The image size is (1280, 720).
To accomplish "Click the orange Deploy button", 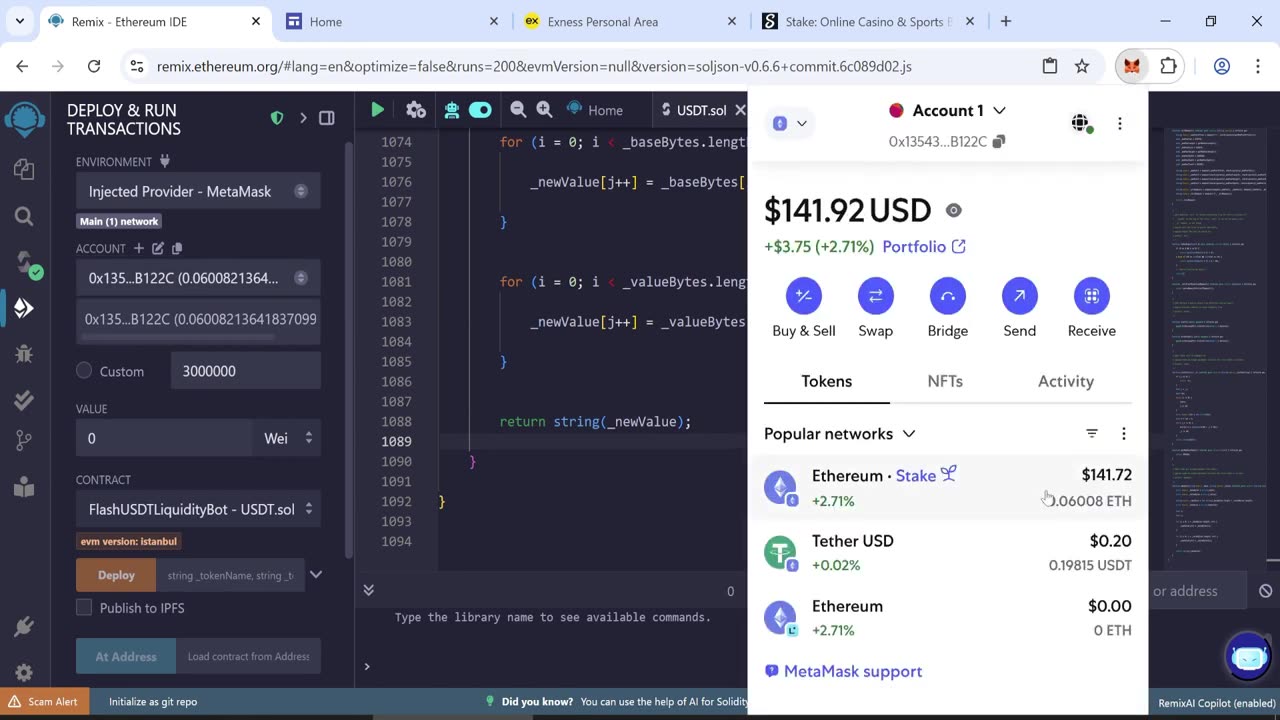I will click(x=116, y=575).
